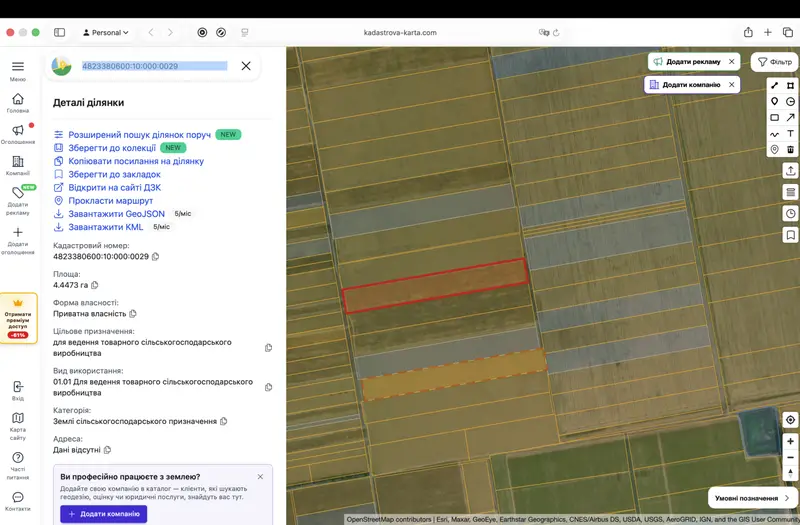The image size is (800, 525).
Task: Click the premium access promo banner
Action: pos(18,318)
